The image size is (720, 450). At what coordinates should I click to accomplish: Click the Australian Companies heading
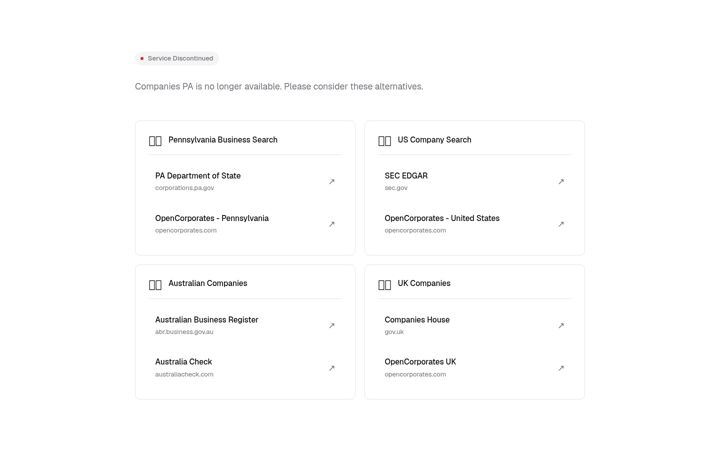click(x=208, y=283)
